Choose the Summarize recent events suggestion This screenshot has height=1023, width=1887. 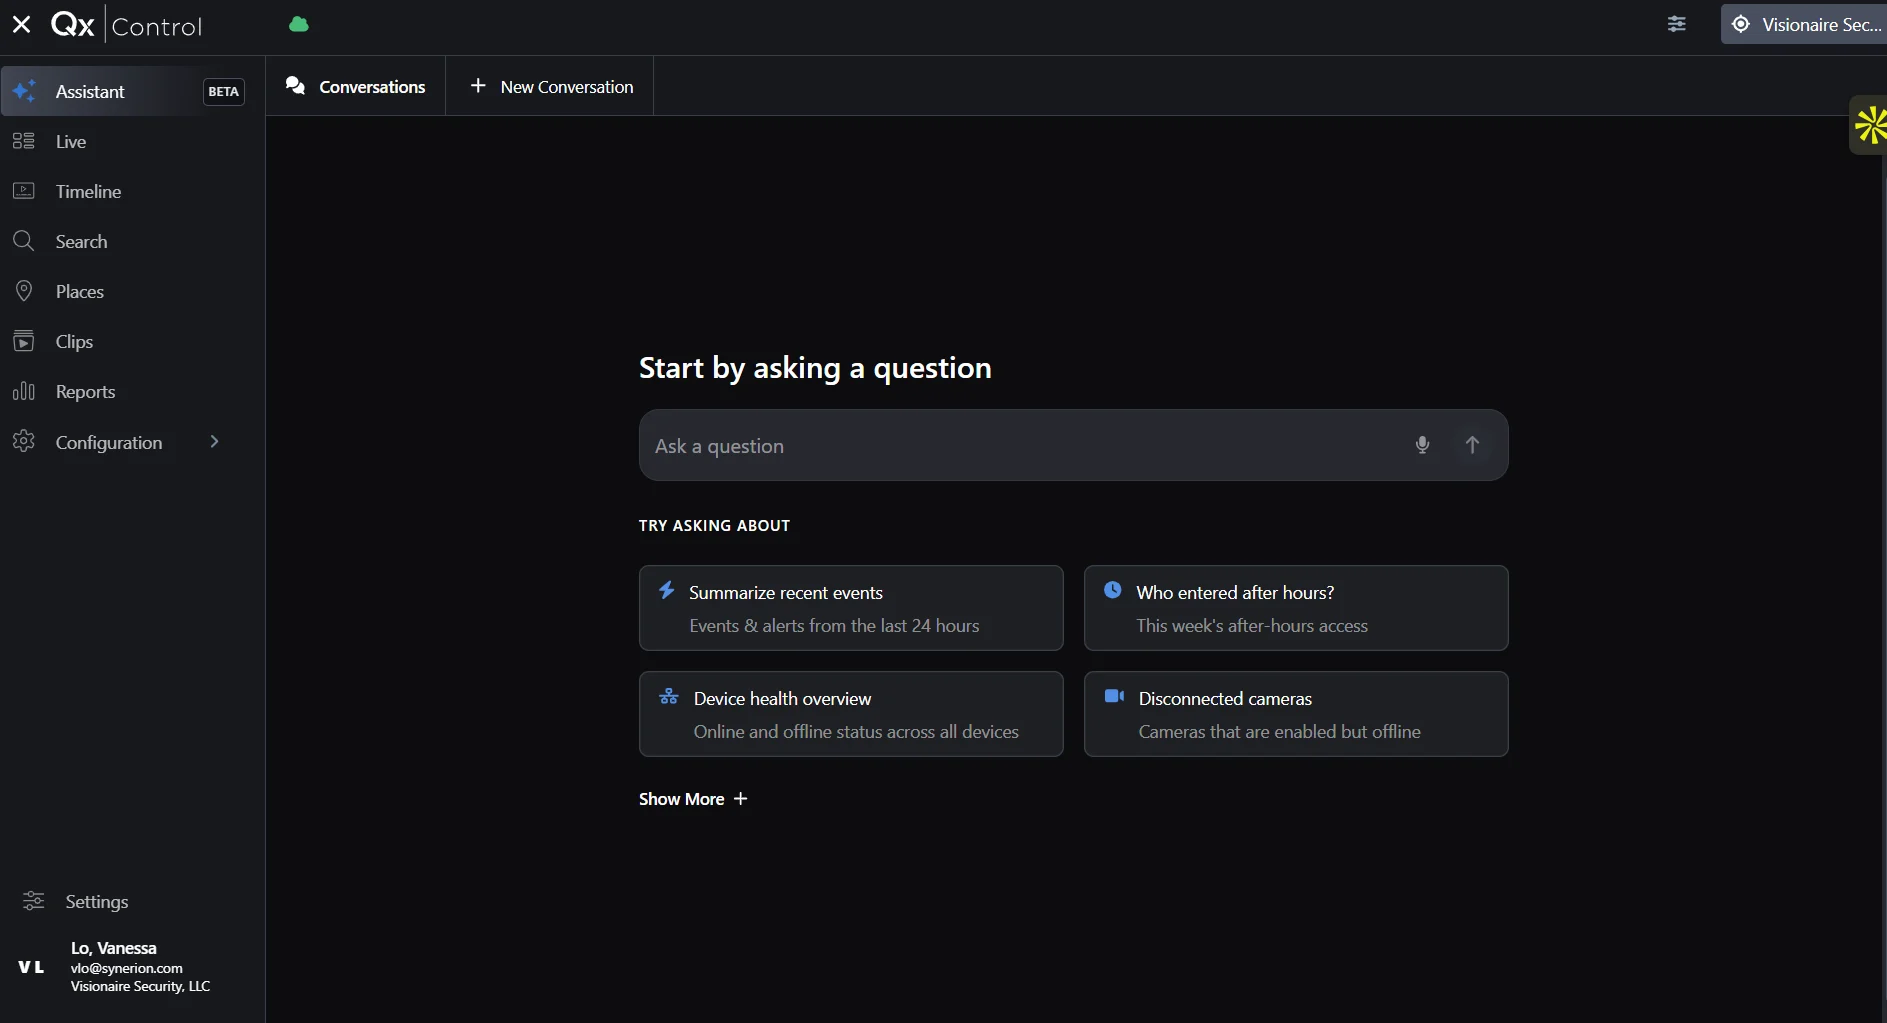851,608
